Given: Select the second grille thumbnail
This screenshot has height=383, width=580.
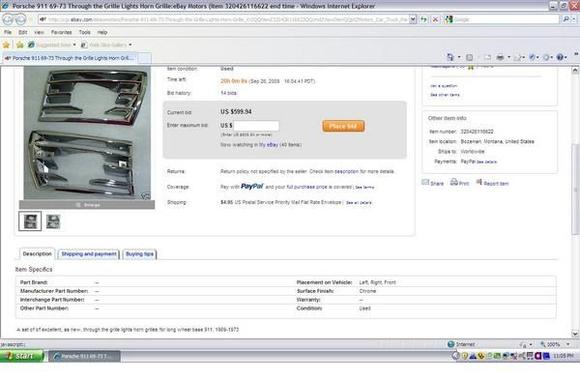Looking at the screenshot, I should [53, 221].
